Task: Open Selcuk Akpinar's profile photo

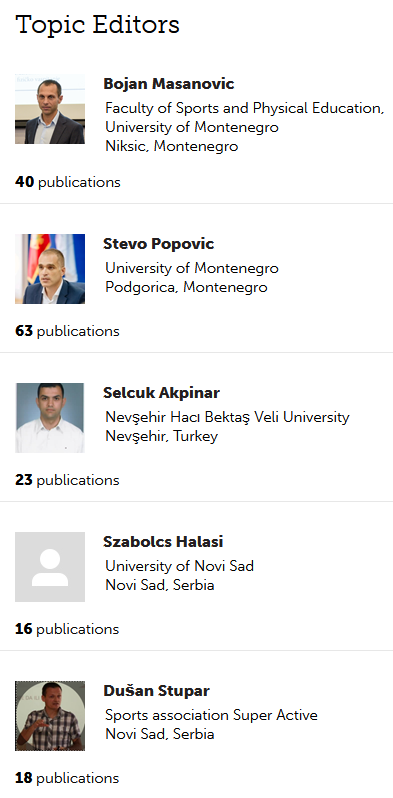Action: pos(50,418)
